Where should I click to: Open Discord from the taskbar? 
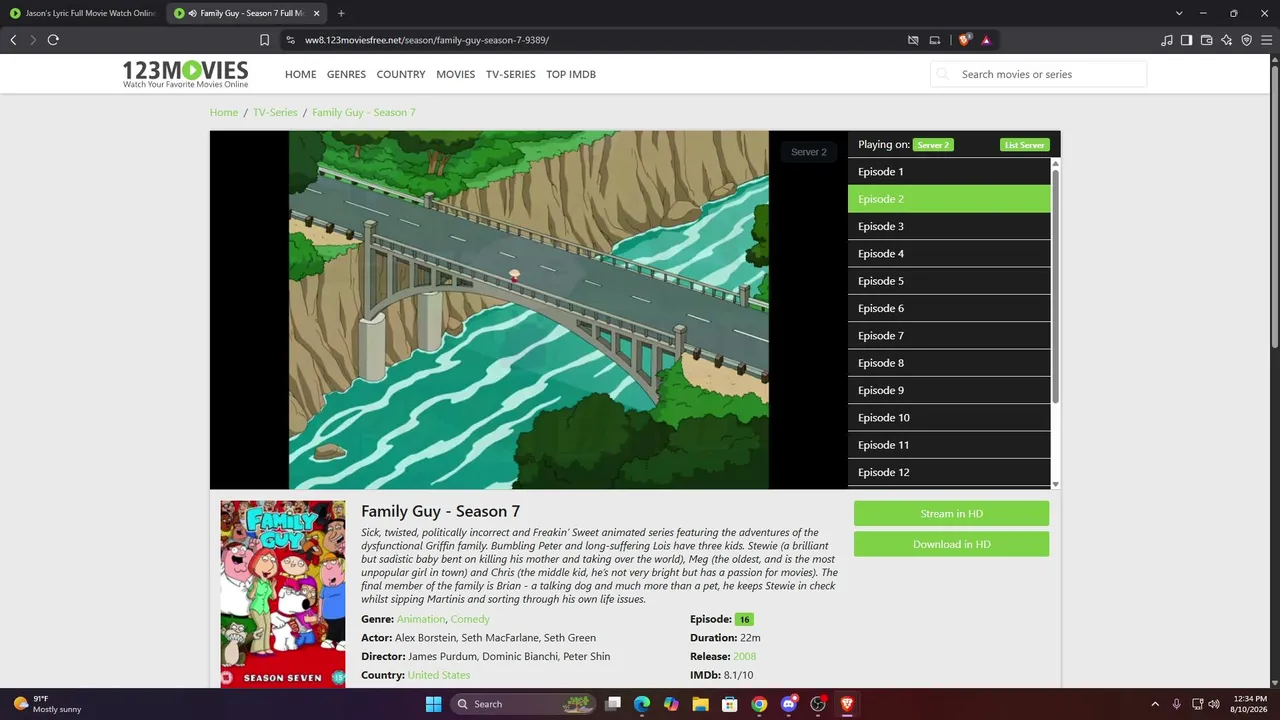(789, 704)
